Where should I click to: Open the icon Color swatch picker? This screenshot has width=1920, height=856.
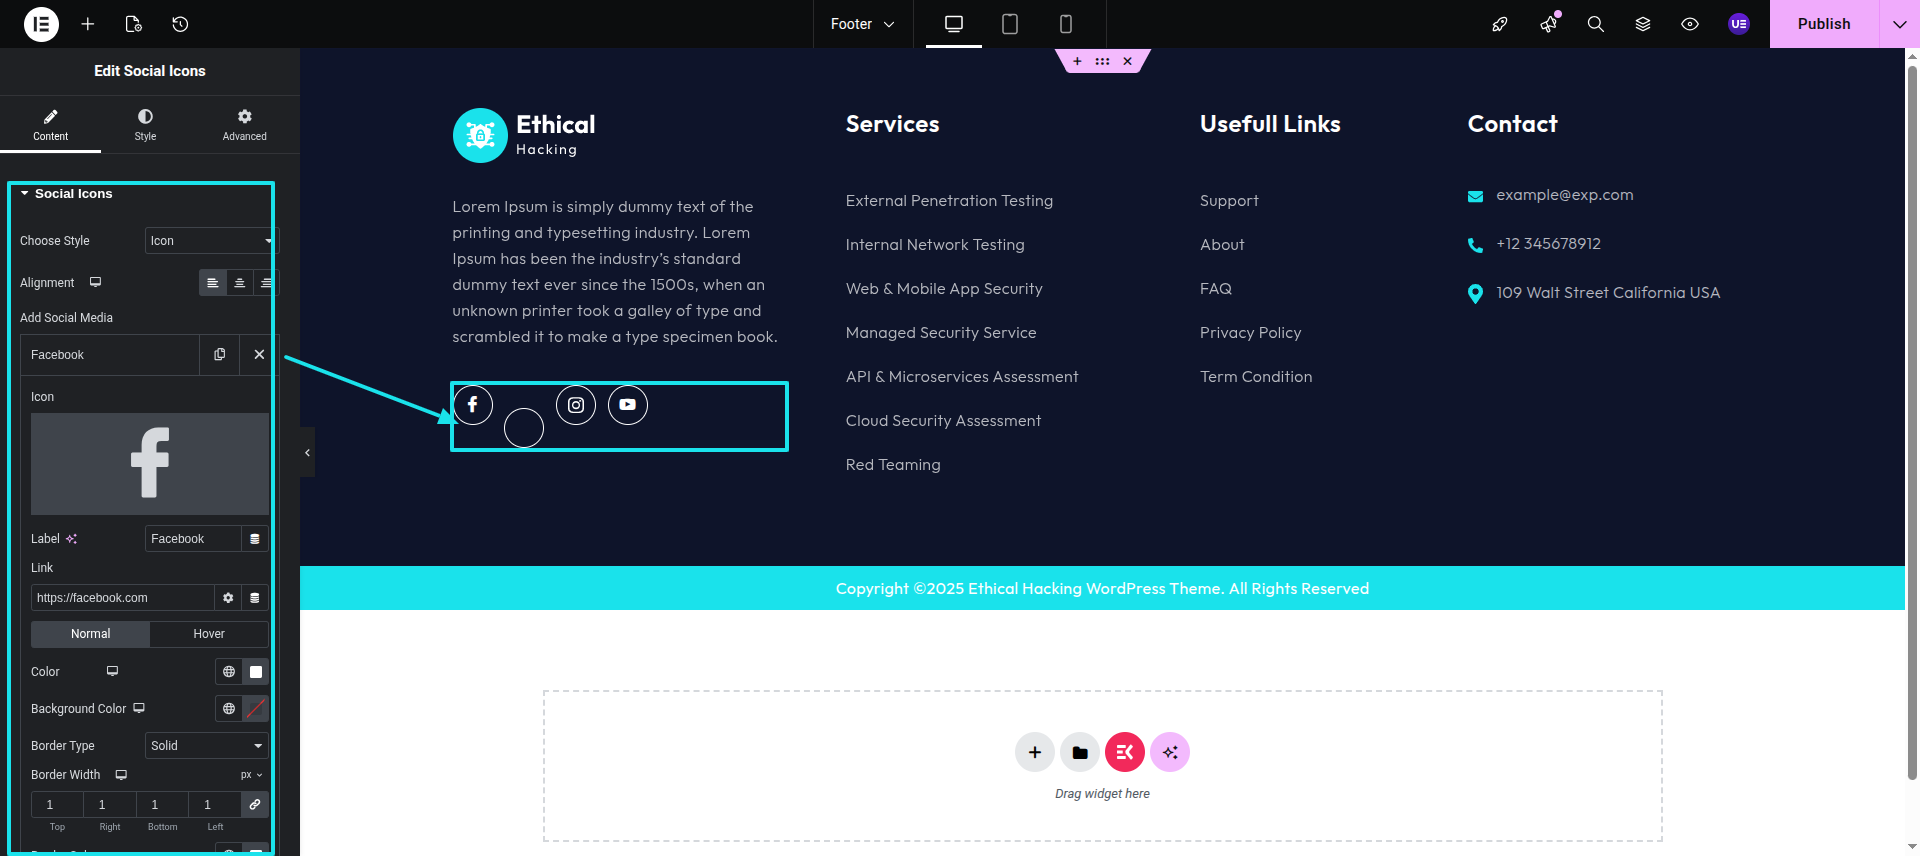click(256, 672)
